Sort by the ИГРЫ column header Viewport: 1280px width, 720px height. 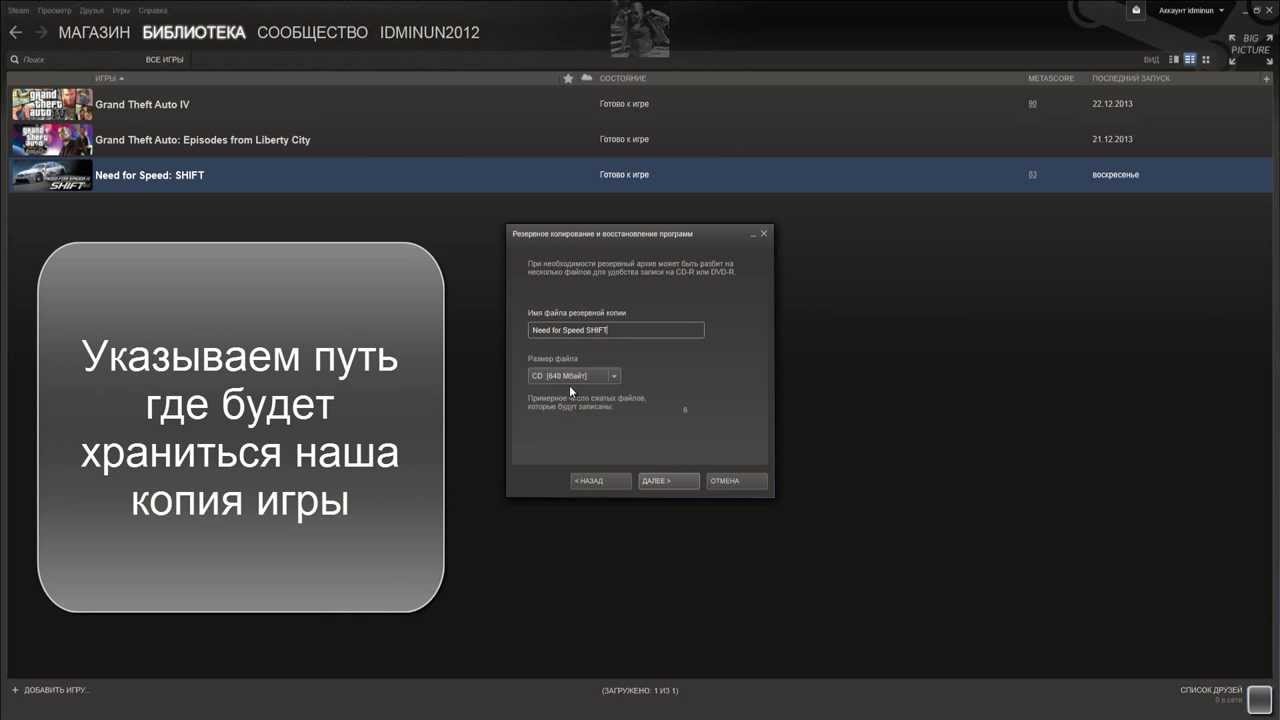[x=109, y=78]
